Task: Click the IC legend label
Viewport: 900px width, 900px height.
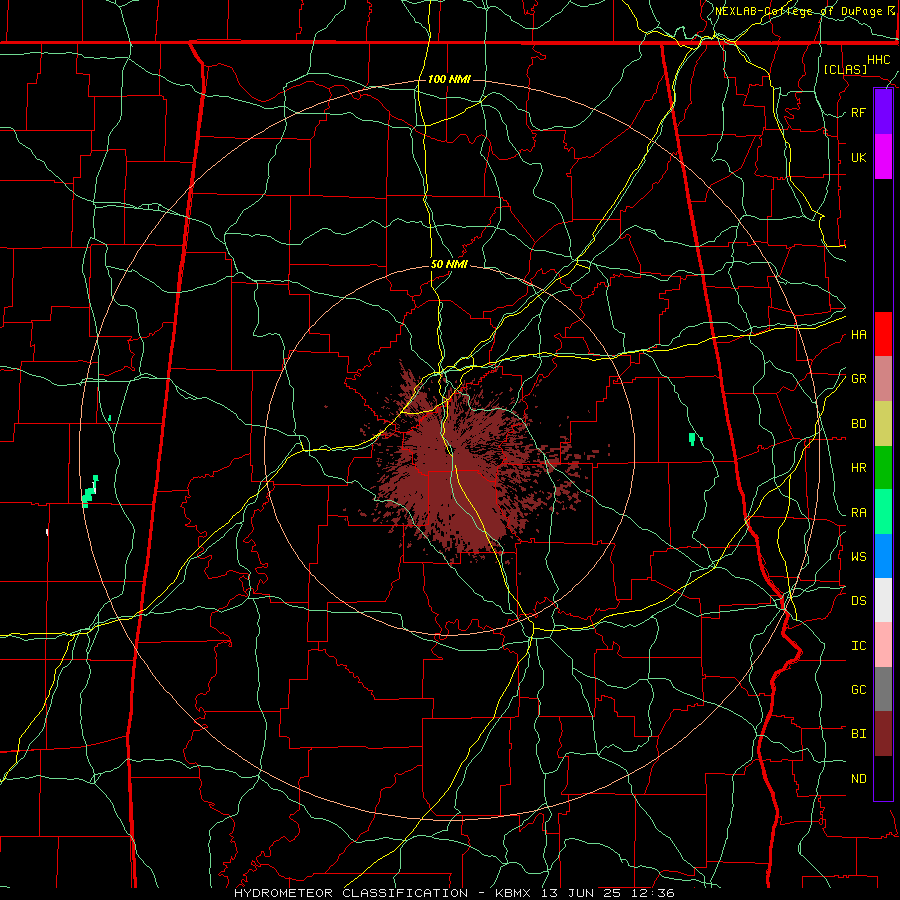Action: [x=858, y=645]
